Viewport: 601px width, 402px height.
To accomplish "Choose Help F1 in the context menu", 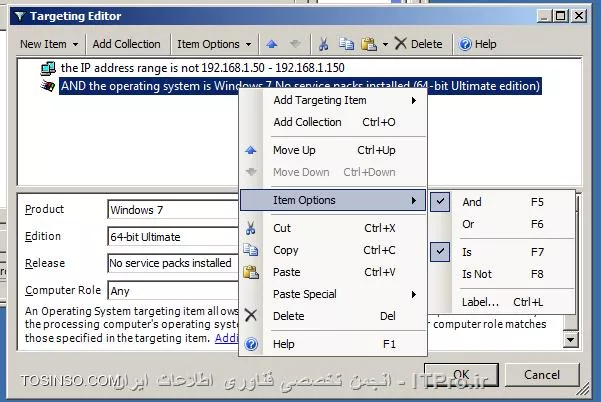I will (333, 344).
